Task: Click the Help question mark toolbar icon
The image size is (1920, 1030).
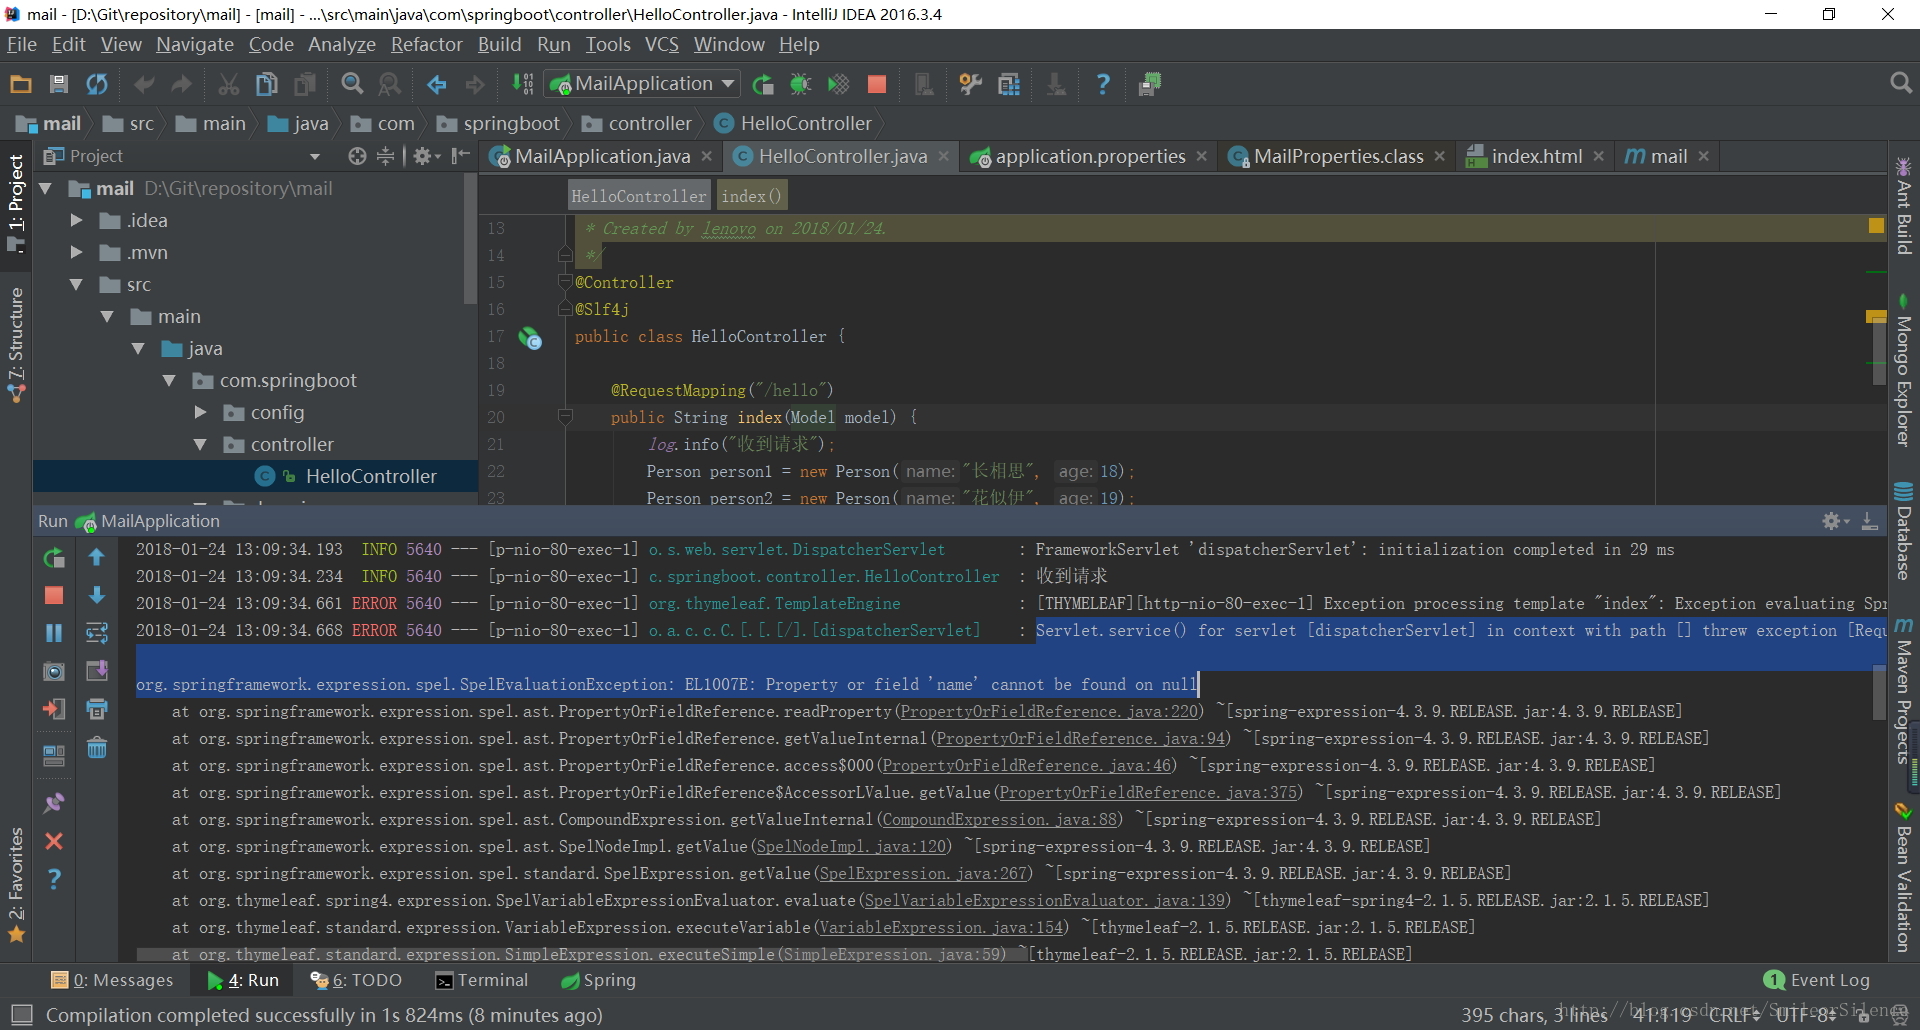Action: point(1103,84)
